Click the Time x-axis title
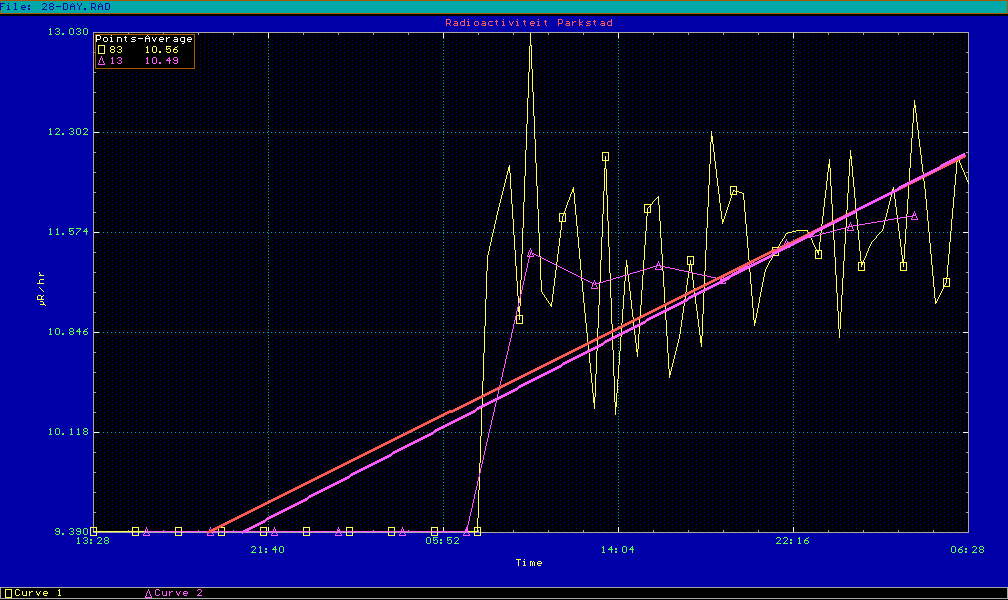 [x=529, y=563]
